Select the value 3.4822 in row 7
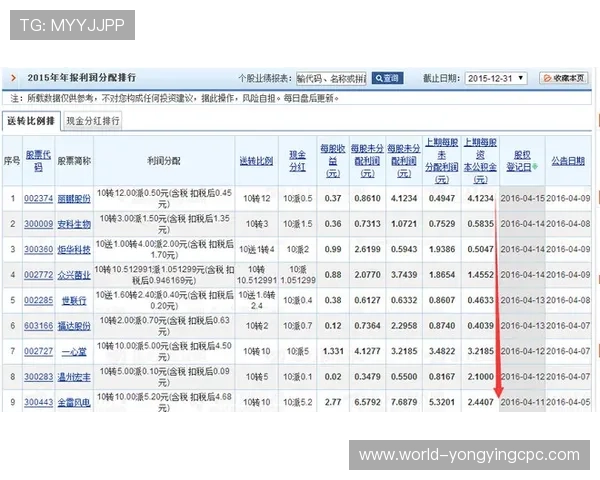 (442, 351)
